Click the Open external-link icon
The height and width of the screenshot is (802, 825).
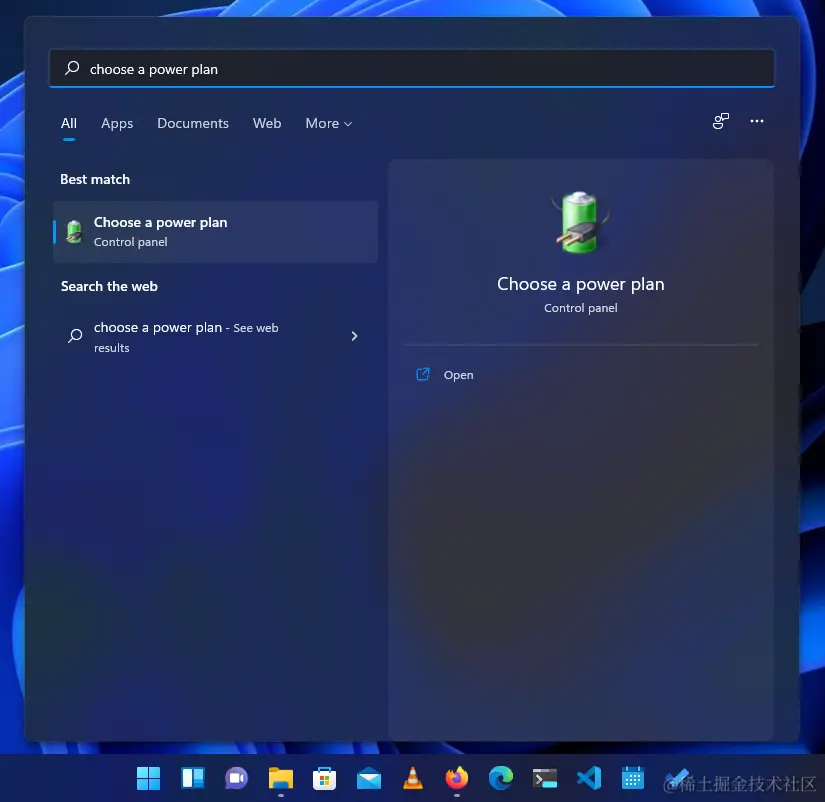tap(423, 374)
